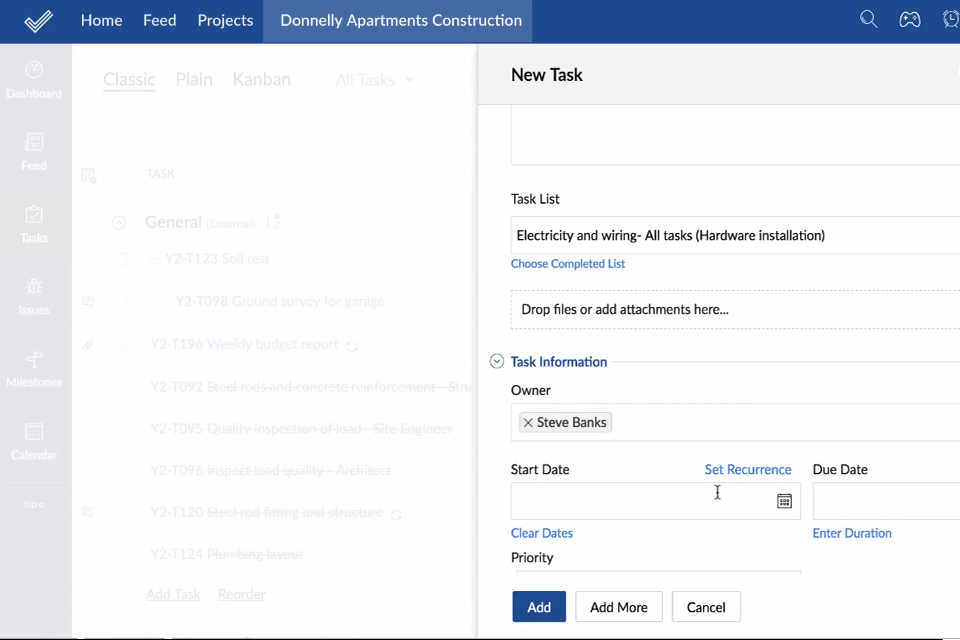Viewport: 960px width, 640px height.
Task: Click the Due Date input field
Action: pos(885,501)
